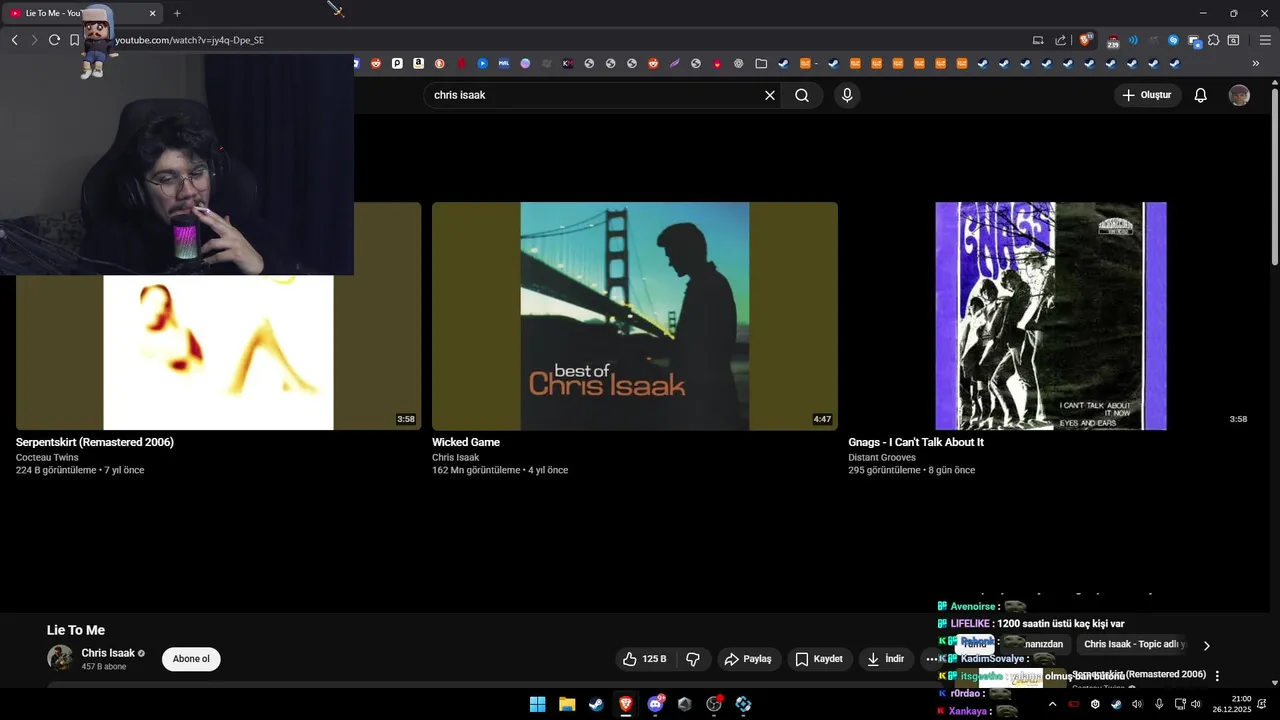
Task: Open Brave Shields lion icon in address bar
Action: [x=1085, y=40]
